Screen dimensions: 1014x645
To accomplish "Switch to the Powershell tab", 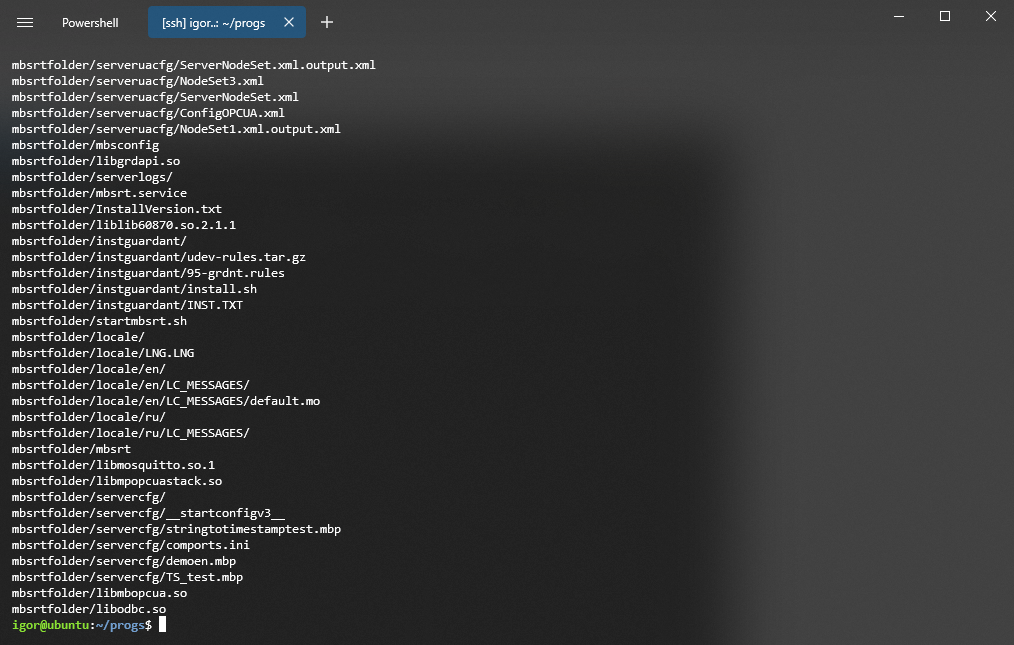I will (90, 22).
